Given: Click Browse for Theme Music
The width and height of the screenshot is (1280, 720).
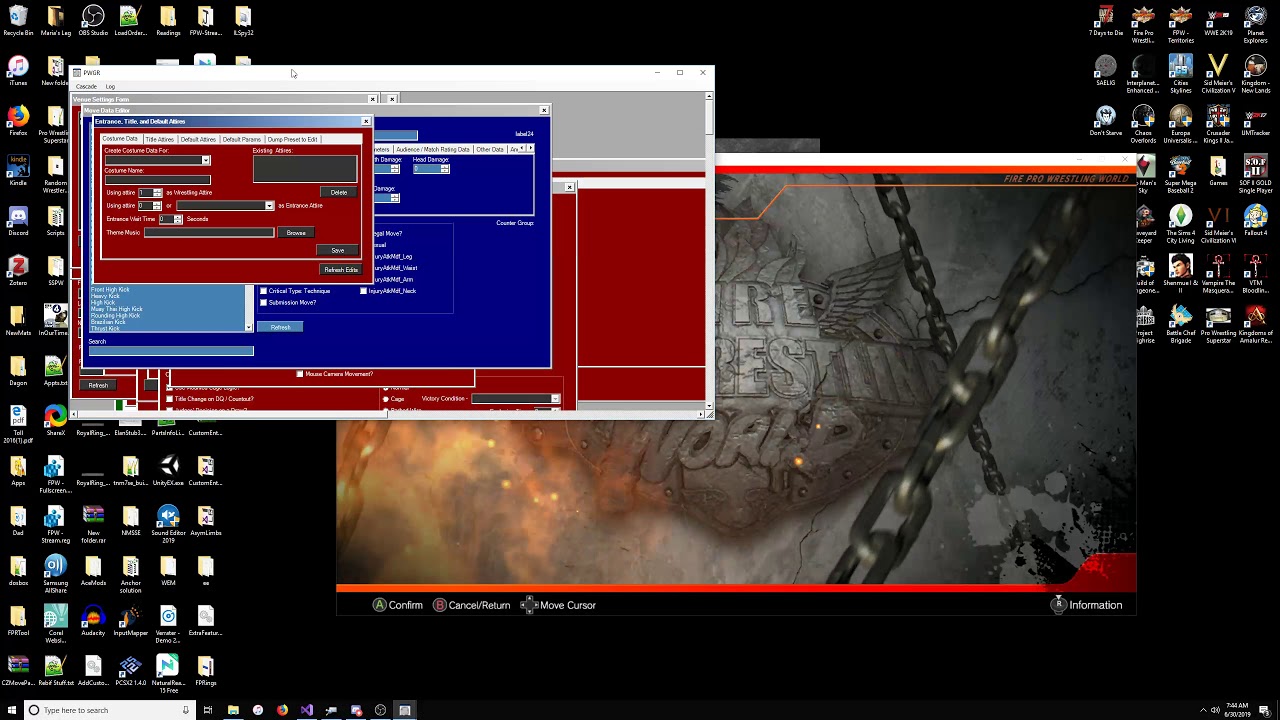Looking at the screenshot, I should click(x=296, y=233).
